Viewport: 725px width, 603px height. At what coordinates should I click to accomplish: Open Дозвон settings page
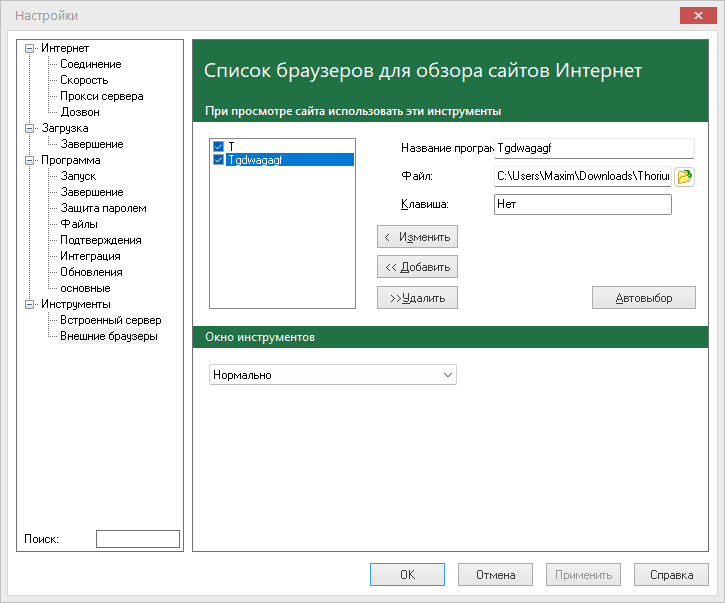pyautogui.click(x=80, y=112)
